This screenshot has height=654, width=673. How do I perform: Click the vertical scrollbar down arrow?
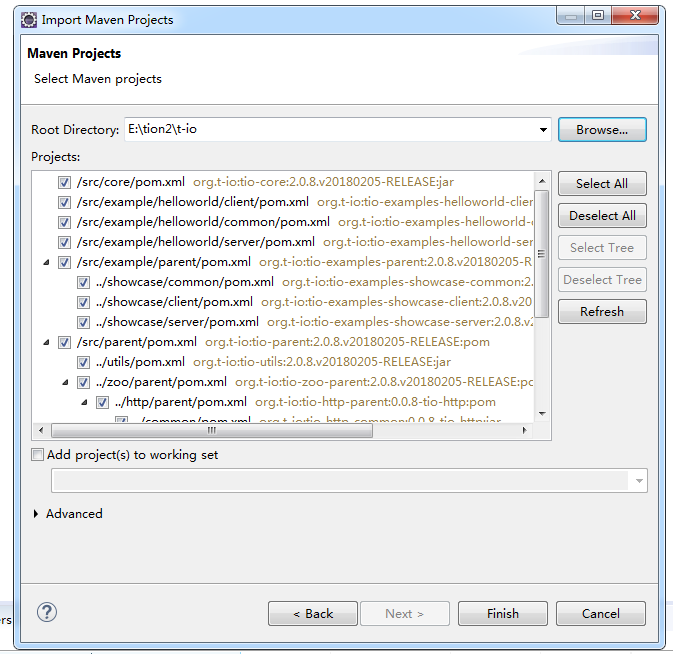pyautogui.click(x=542, y=414)
